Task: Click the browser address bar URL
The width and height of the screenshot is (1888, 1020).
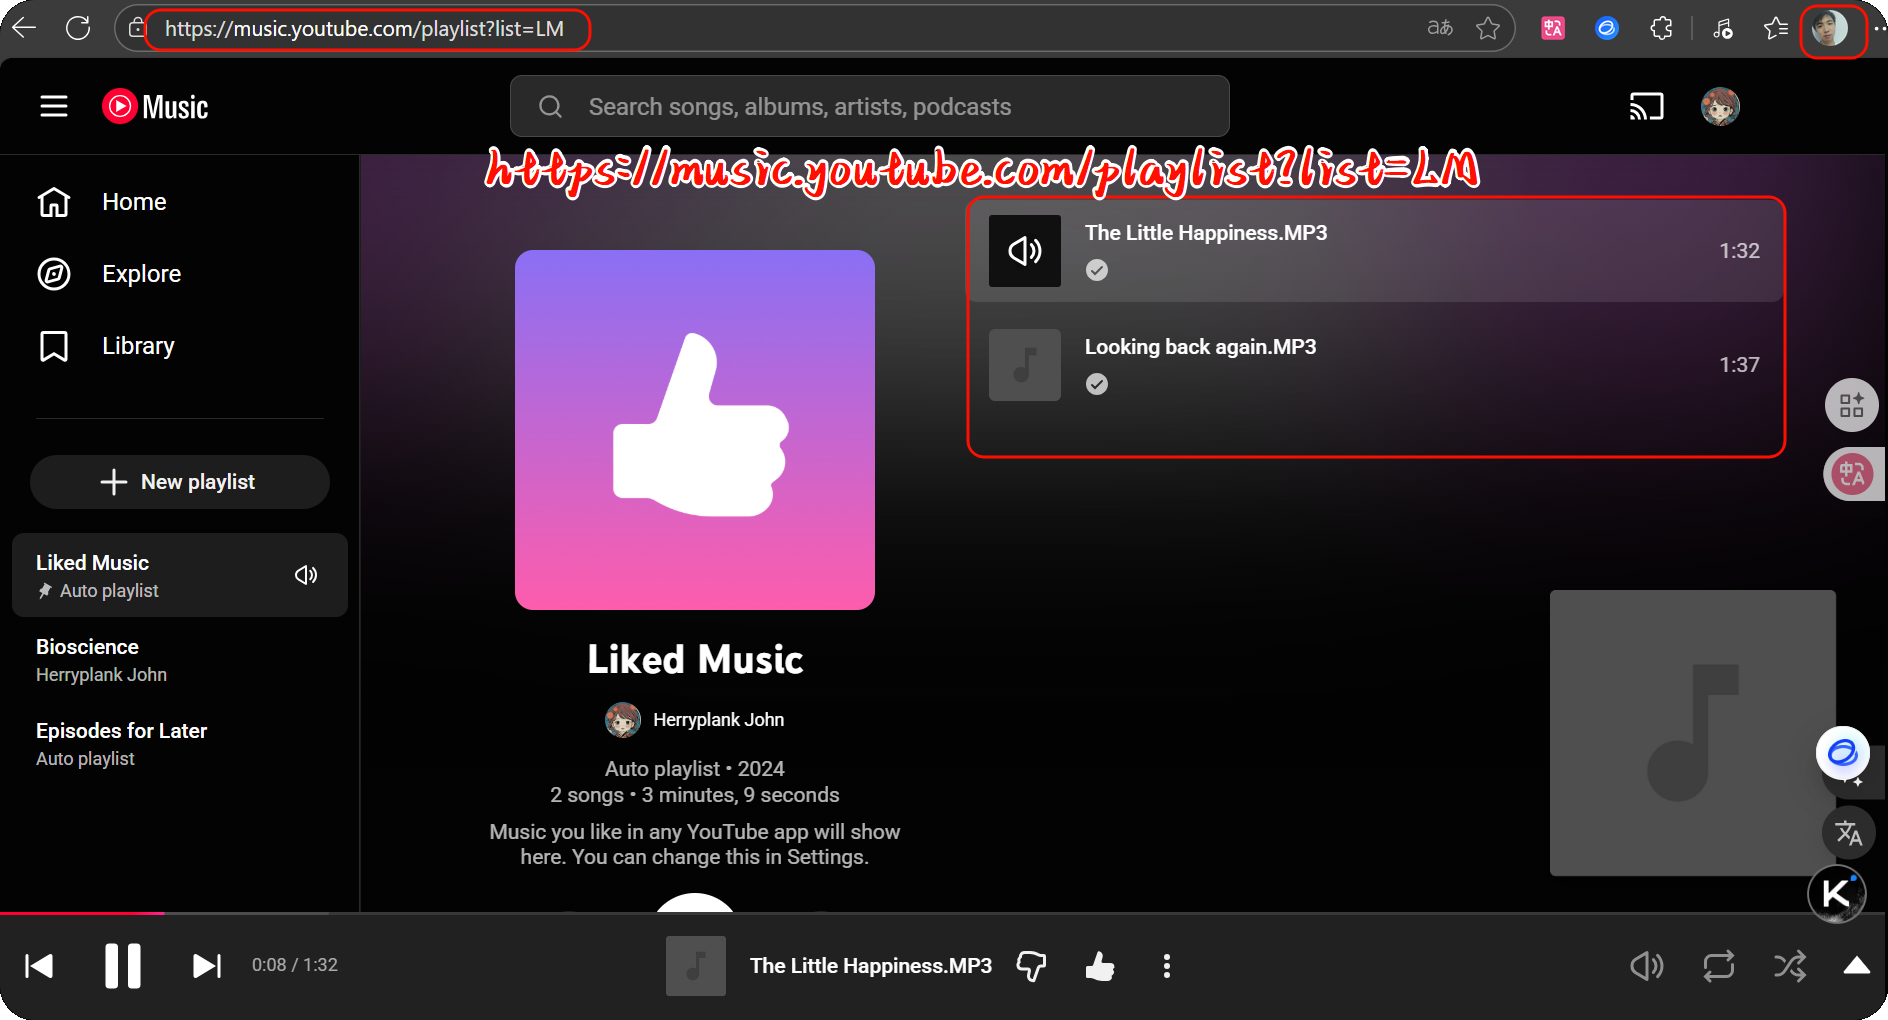Action: pos(364,29)
